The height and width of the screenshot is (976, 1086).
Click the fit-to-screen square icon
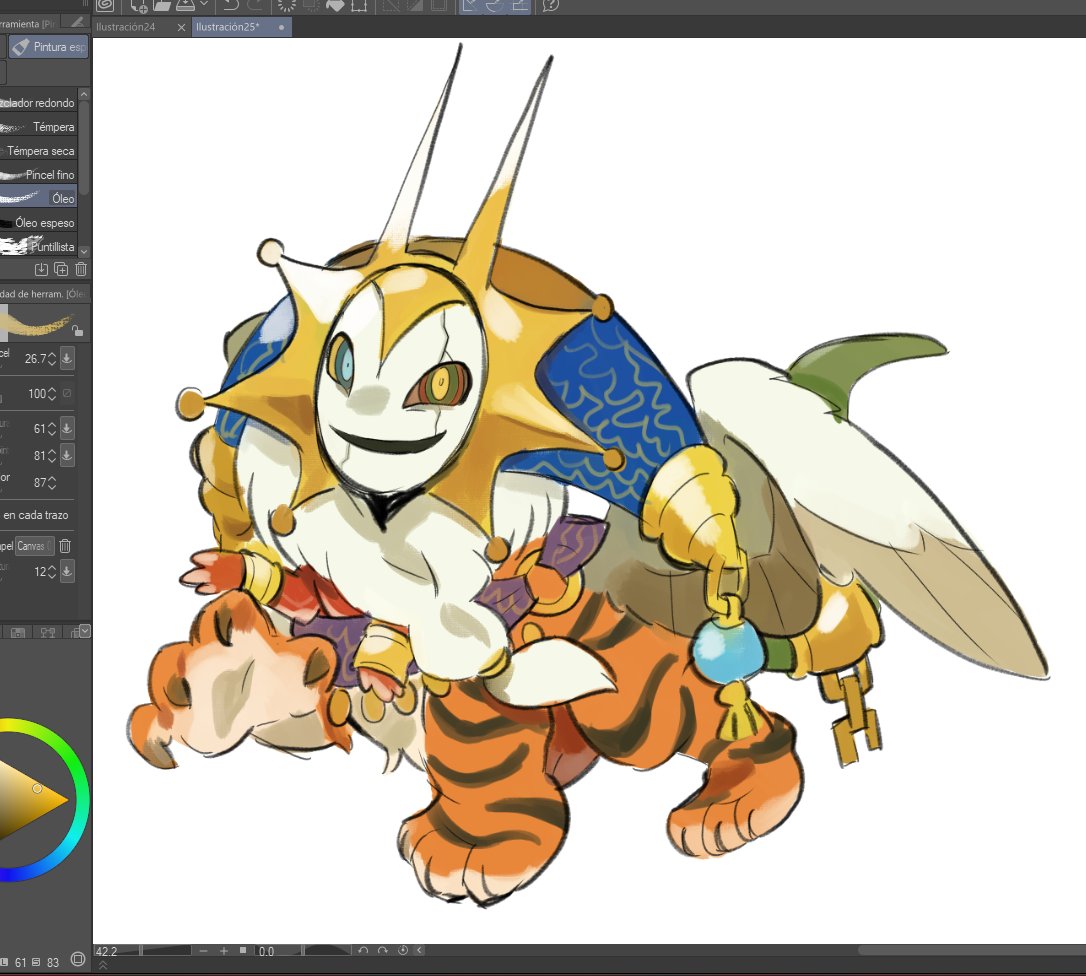coord(243,950)
